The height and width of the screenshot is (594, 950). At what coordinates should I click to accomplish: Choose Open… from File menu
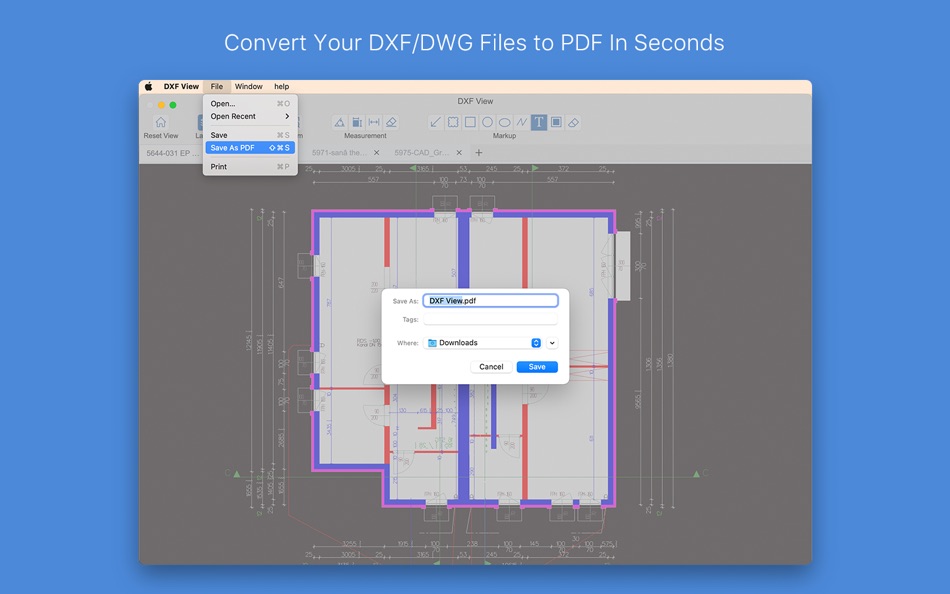[x=250, y=104]
